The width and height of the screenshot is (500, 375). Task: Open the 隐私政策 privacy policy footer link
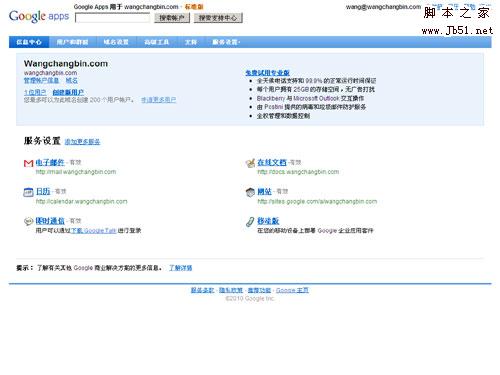[231, 290]
